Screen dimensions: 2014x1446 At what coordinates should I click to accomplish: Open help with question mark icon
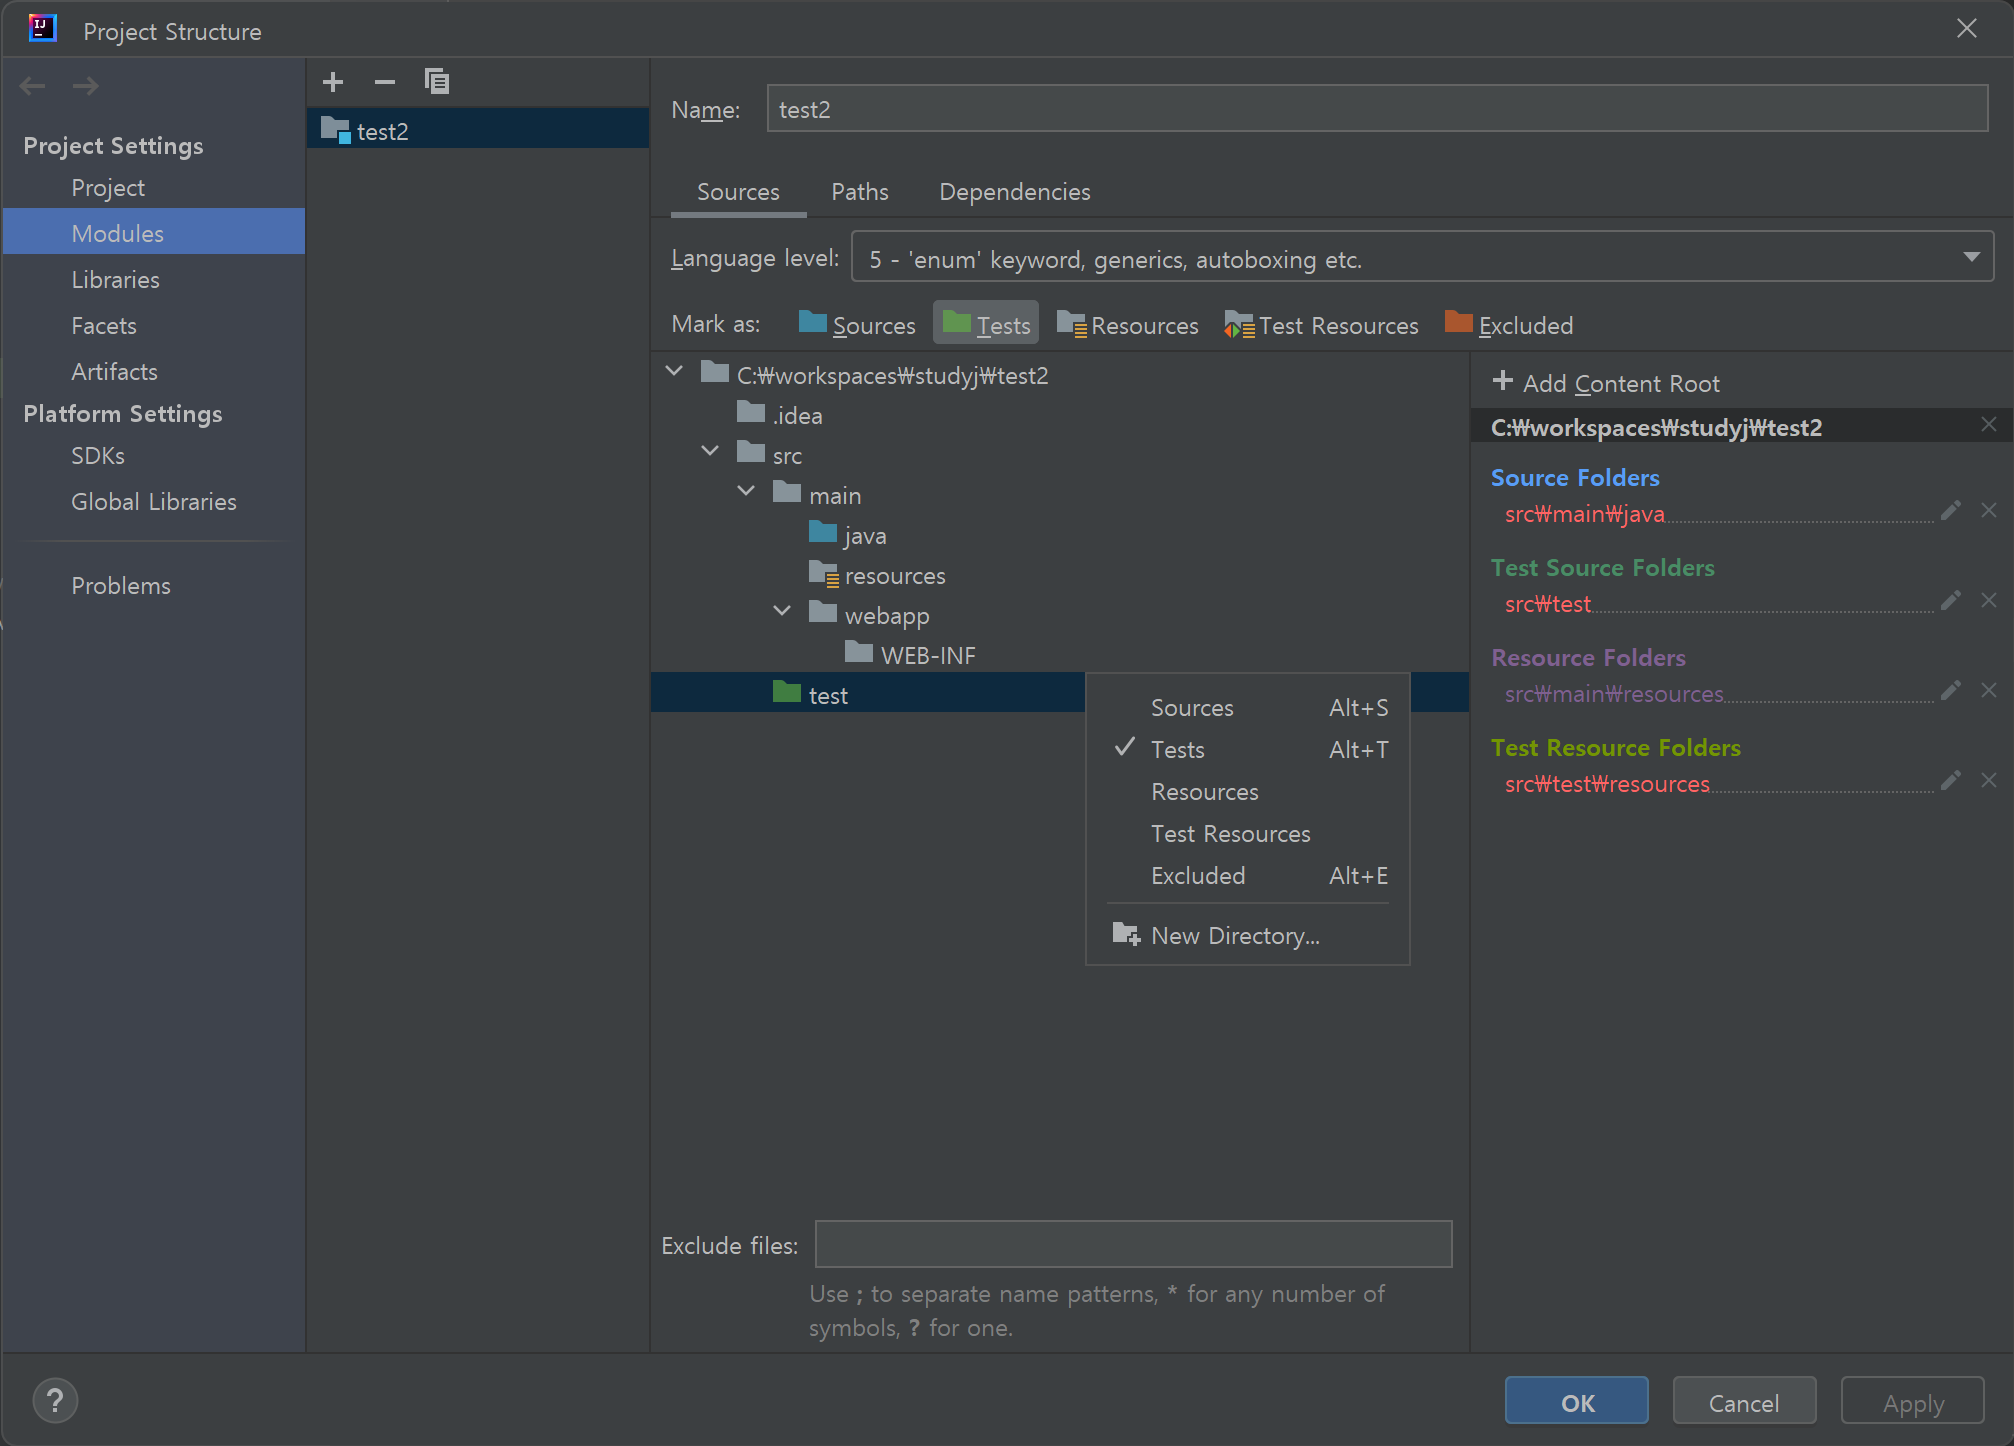55,1401
